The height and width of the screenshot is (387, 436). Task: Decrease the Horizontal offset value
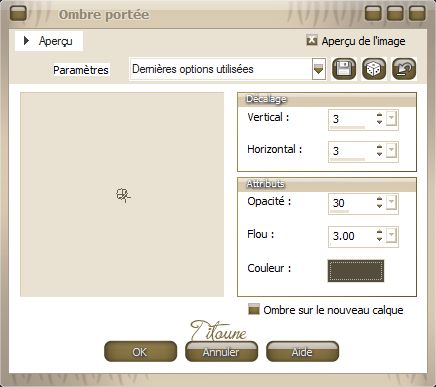(x=379, y=154)
